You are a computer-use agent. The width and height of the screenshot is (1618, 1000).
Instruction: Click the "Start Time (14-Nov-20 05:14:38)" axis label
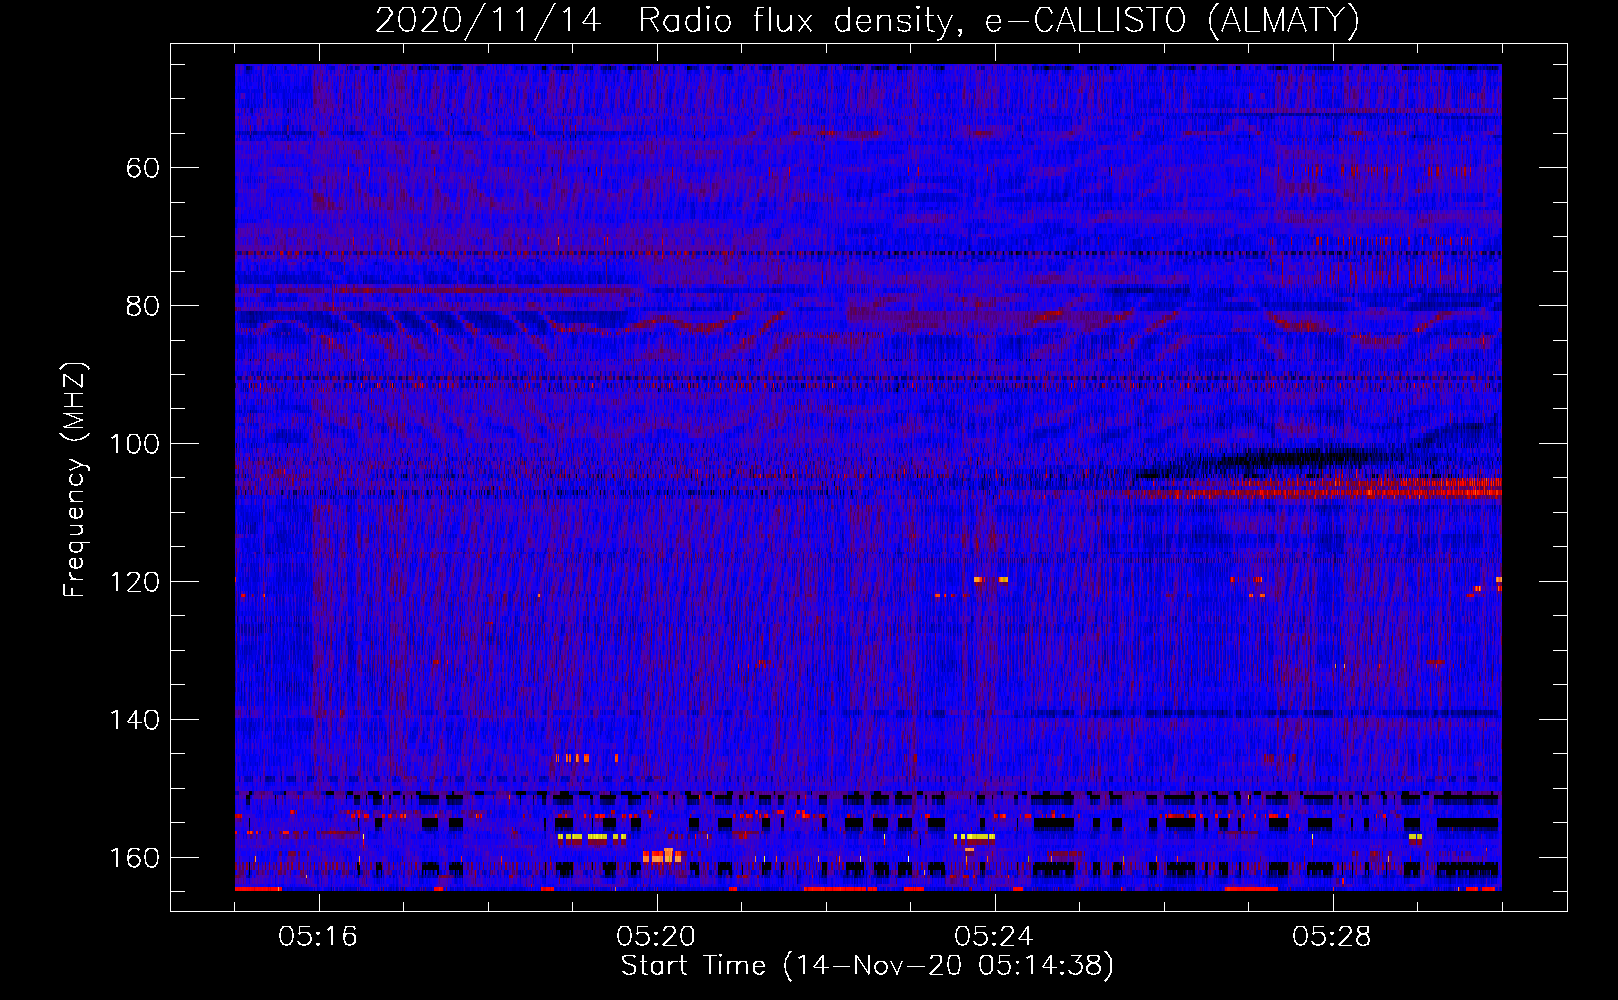point(867,966)
